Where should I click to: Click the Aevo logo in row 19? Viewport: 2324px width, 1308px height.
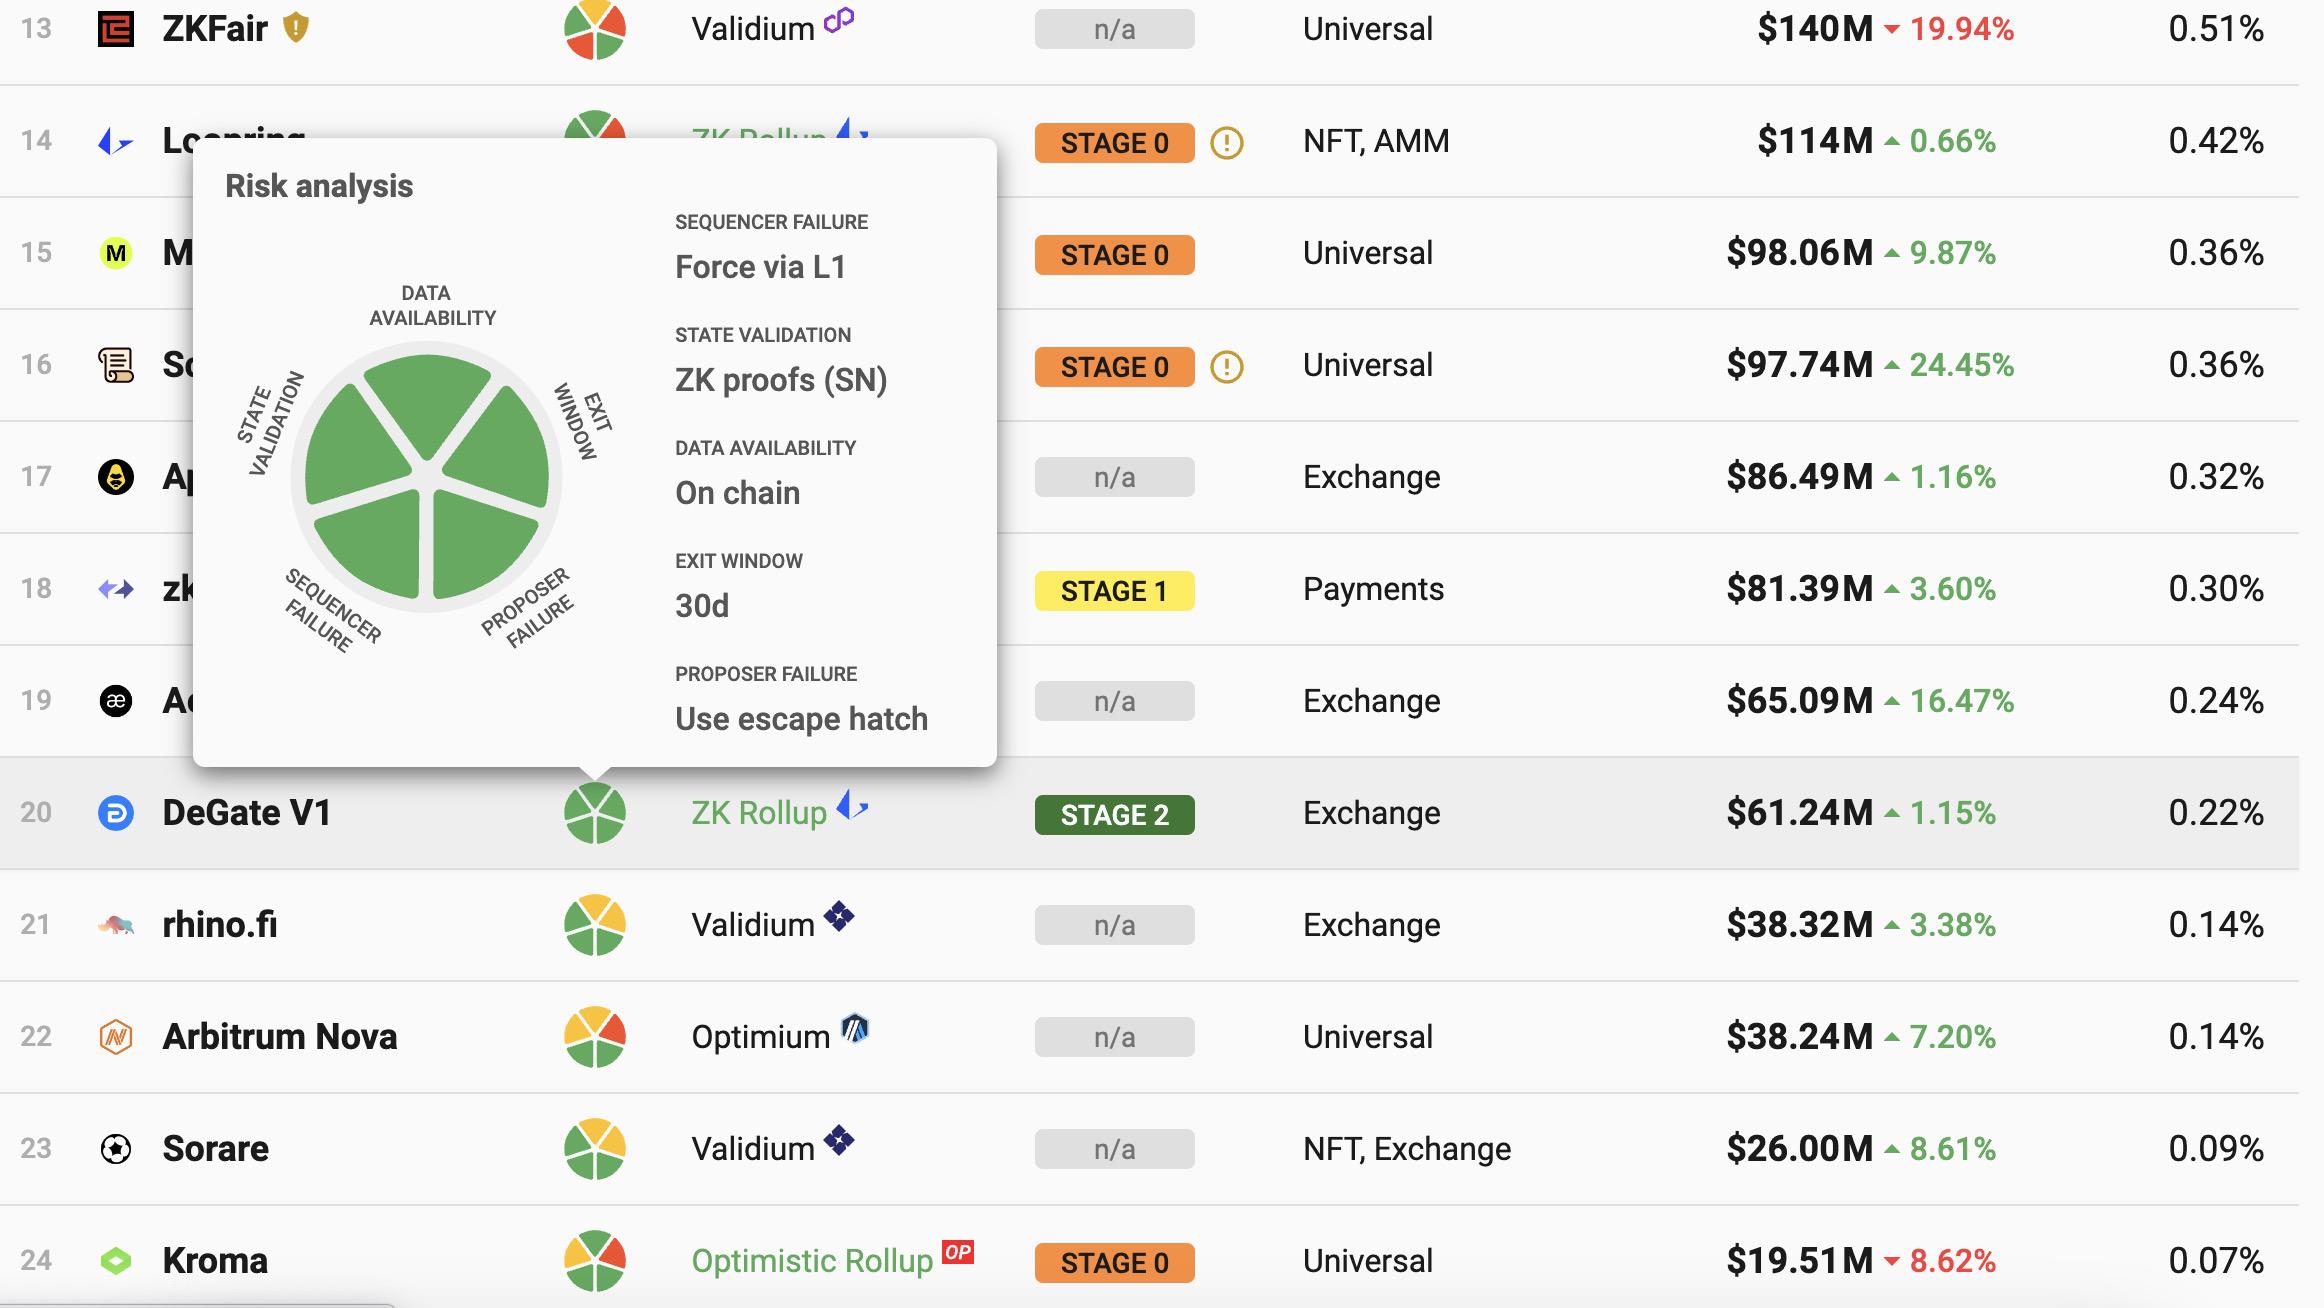[x=116, y=701]
